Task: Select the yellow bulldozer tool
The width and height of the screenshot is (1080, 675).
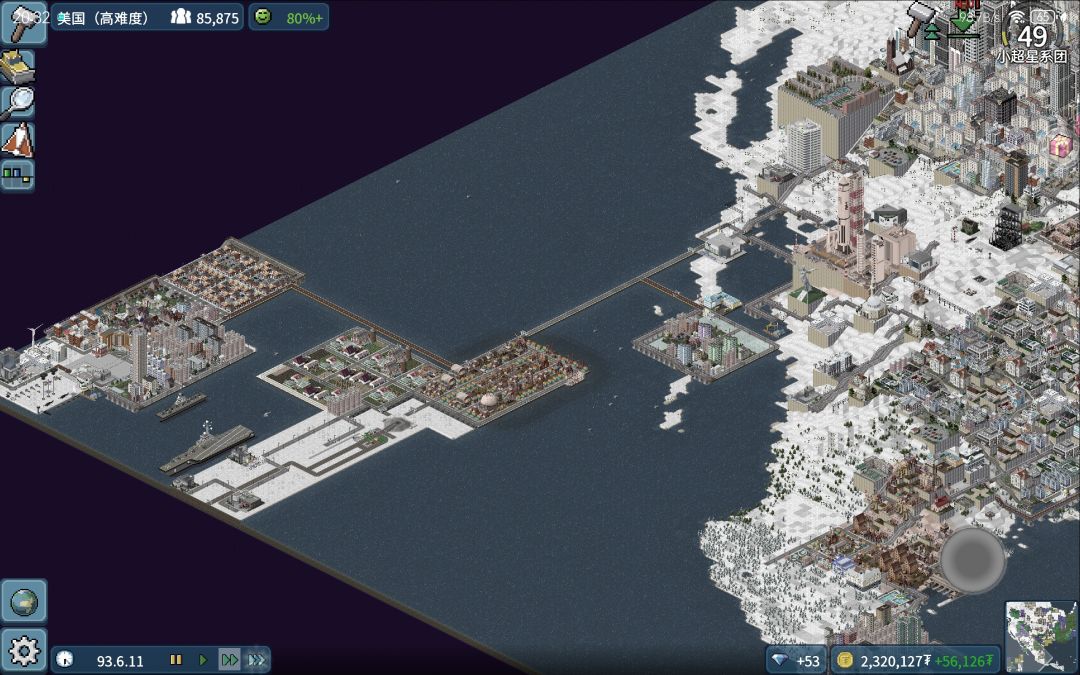Action: (x=17, y=67)
